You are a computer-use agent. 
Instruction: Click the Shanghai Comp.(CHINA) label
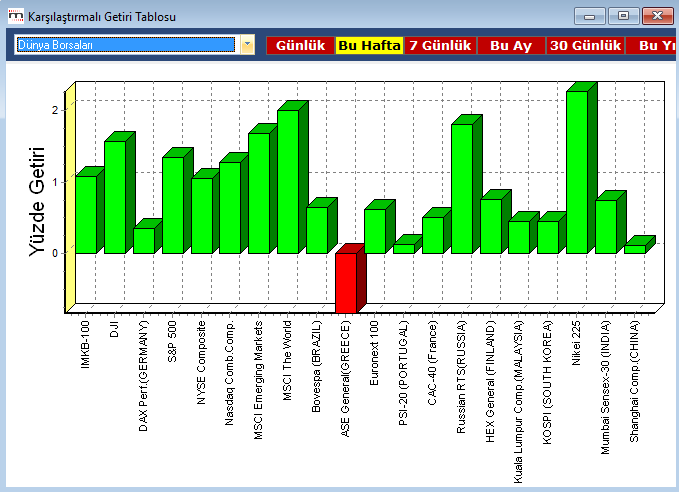[634, 381]
